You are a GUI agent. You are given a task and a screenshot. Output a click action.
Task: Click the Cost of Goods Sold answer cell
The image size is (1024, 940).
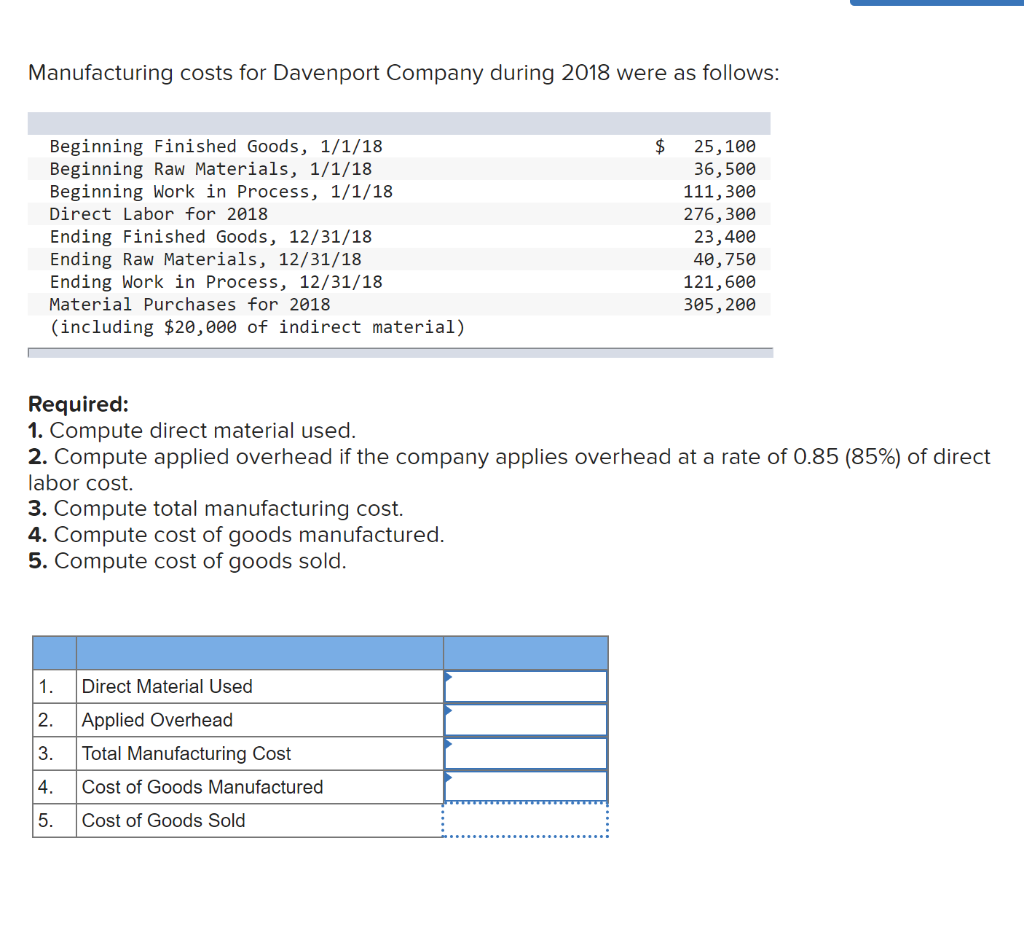point(526,820)
